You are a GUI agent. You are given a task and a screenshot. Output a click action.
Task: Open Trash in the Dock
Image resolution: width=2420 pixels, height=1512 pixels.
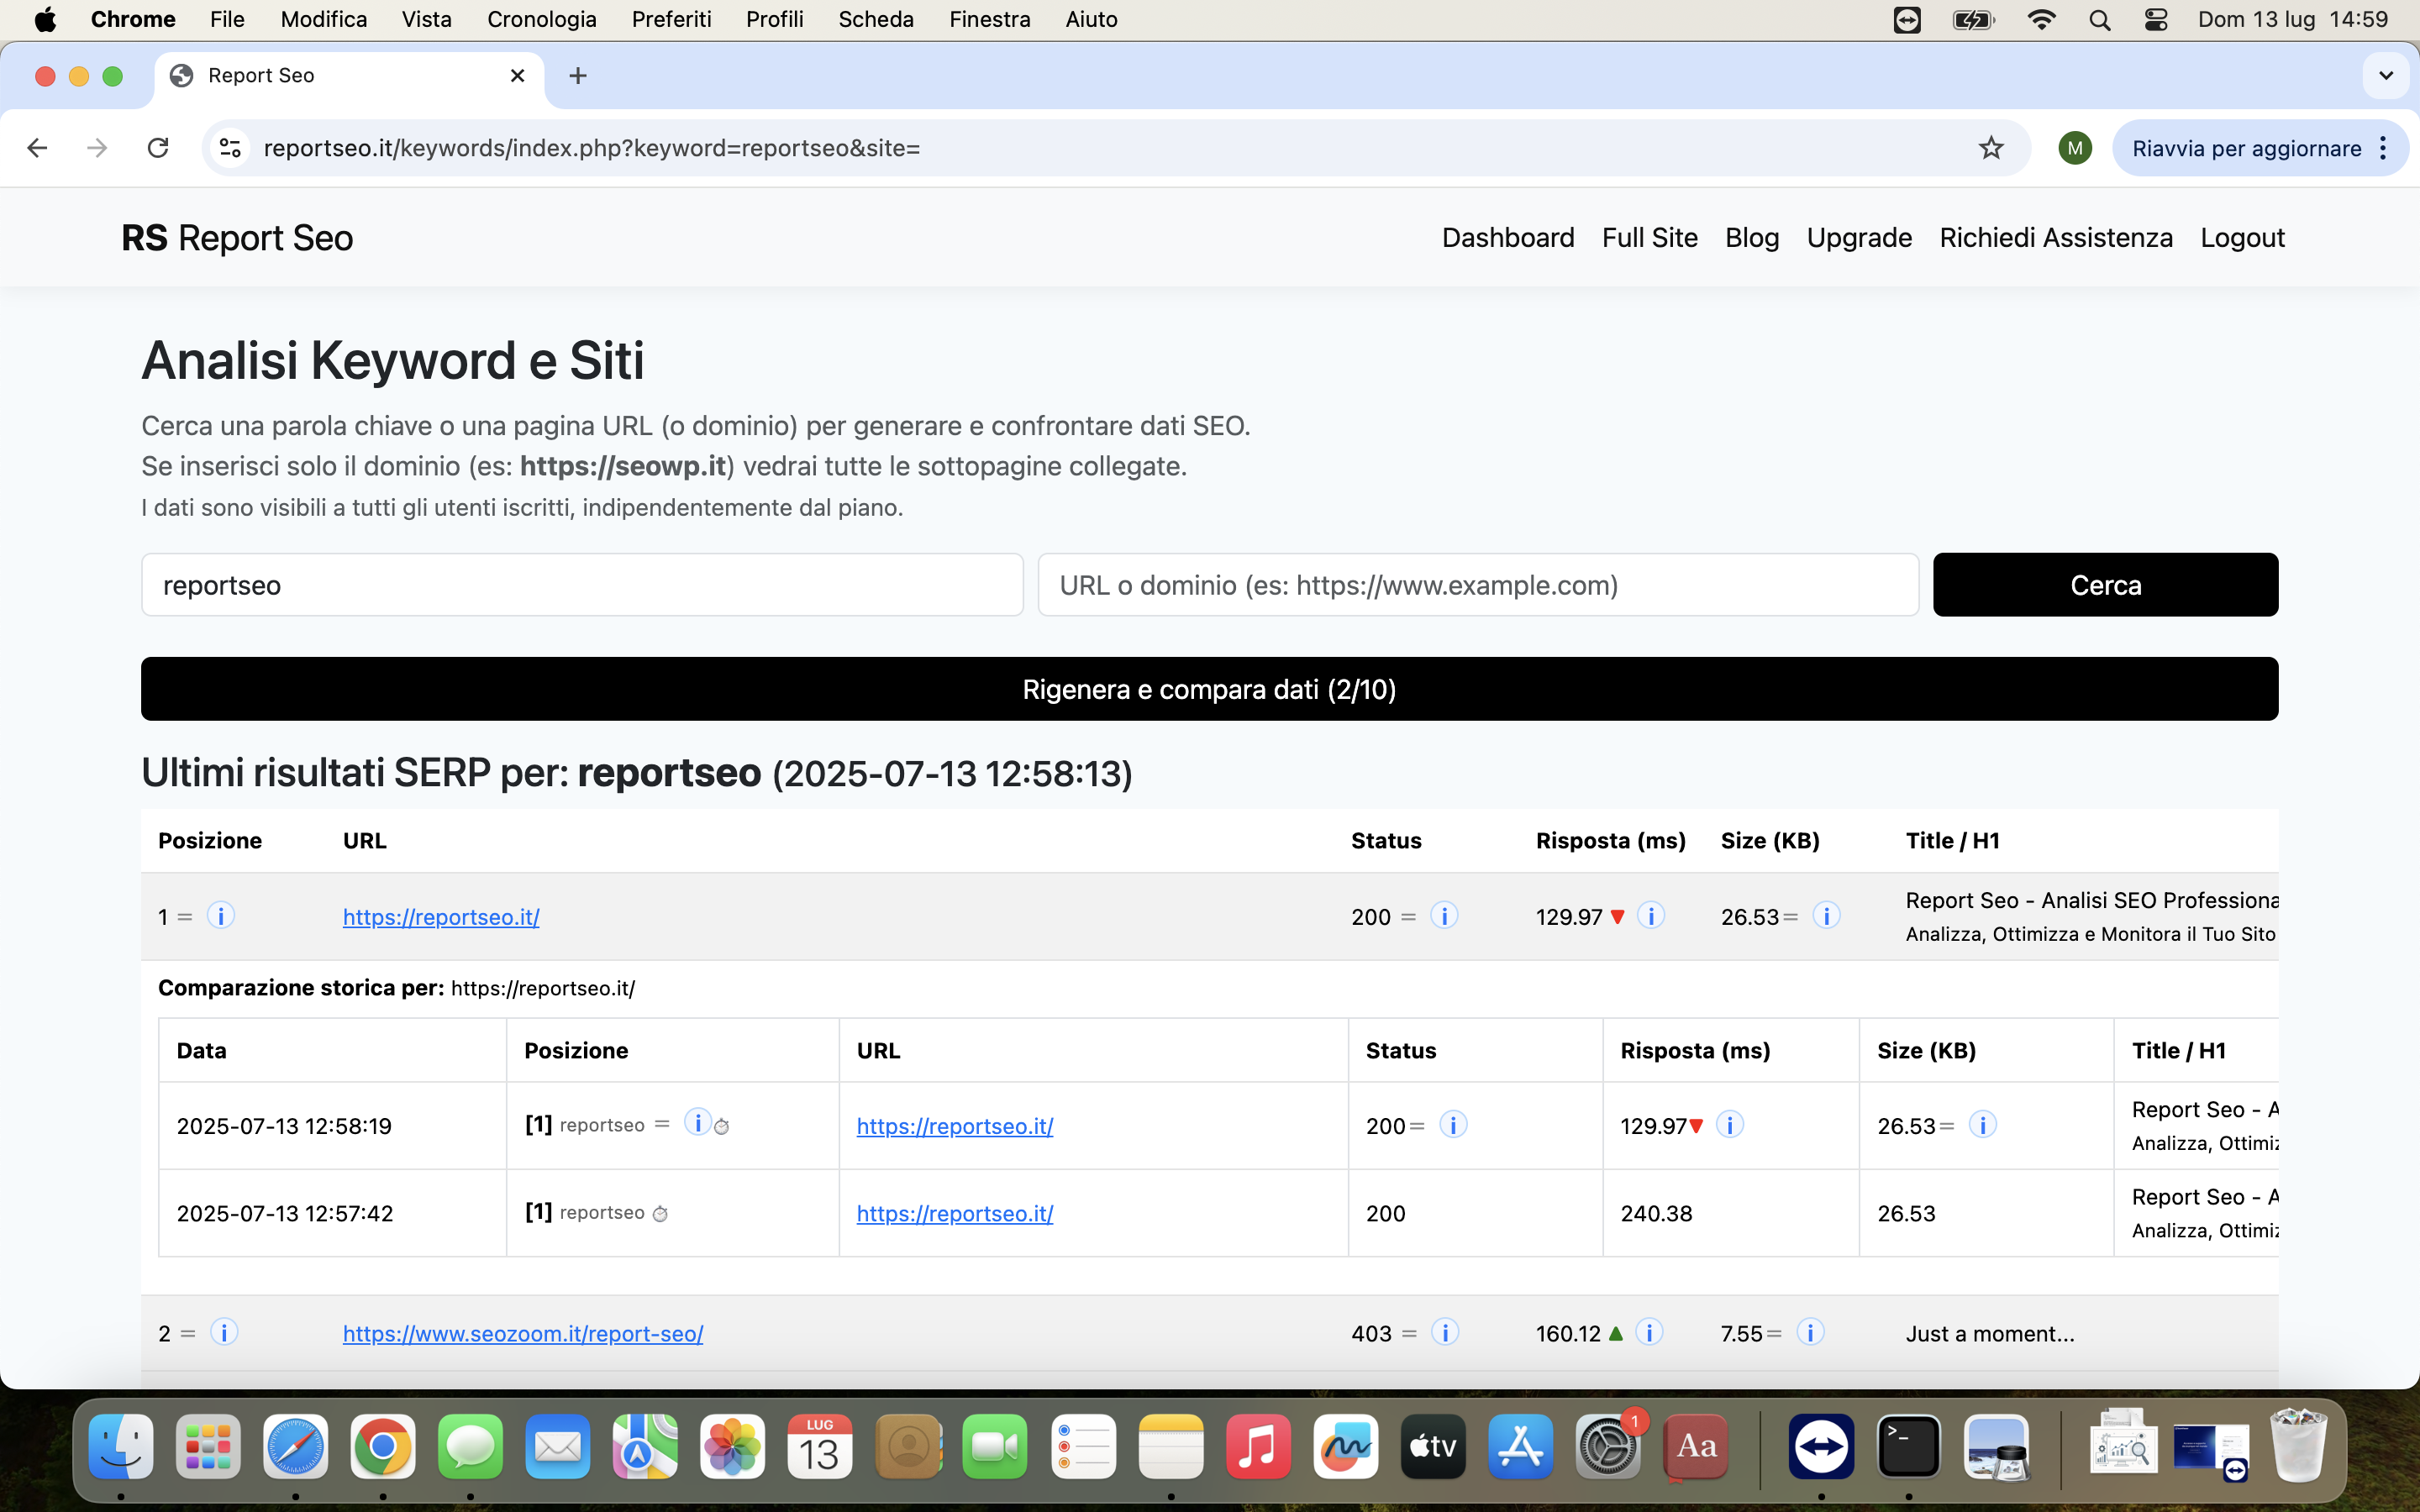(2297, 1446)
